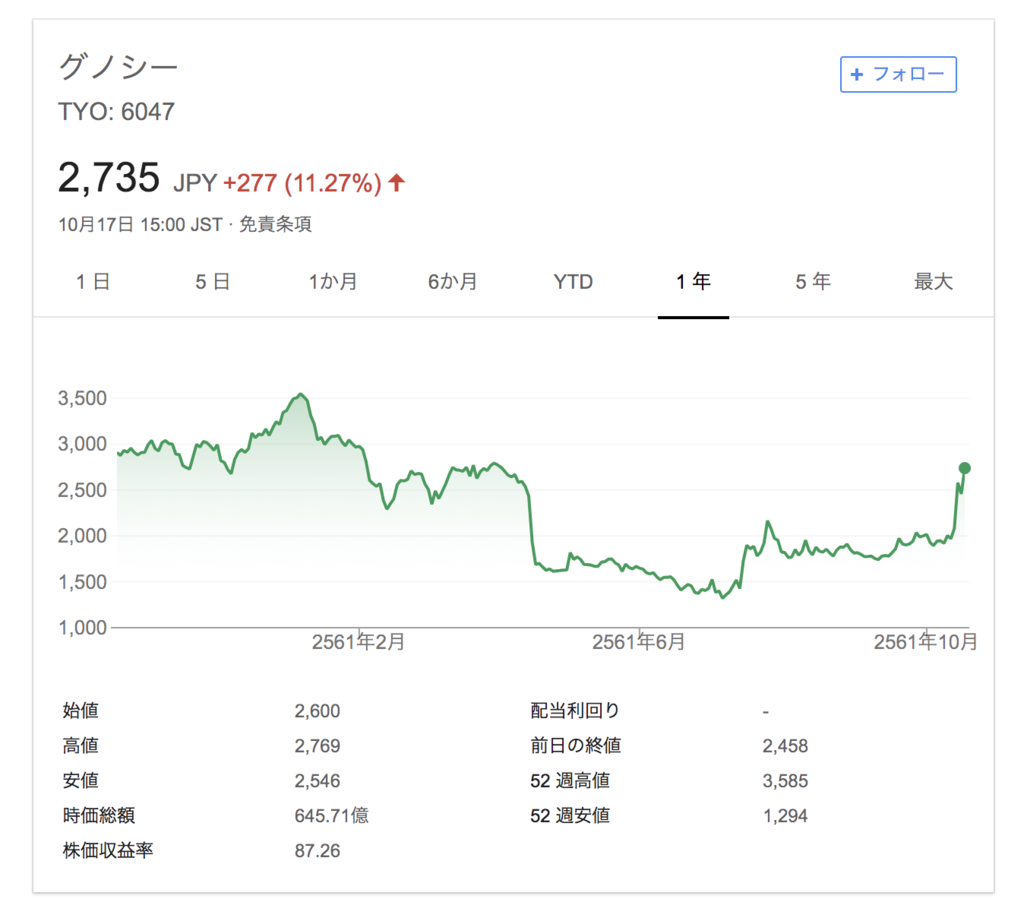Click the 株価収益率 label
Screen dimensions: 1024x918
[108, 851]
